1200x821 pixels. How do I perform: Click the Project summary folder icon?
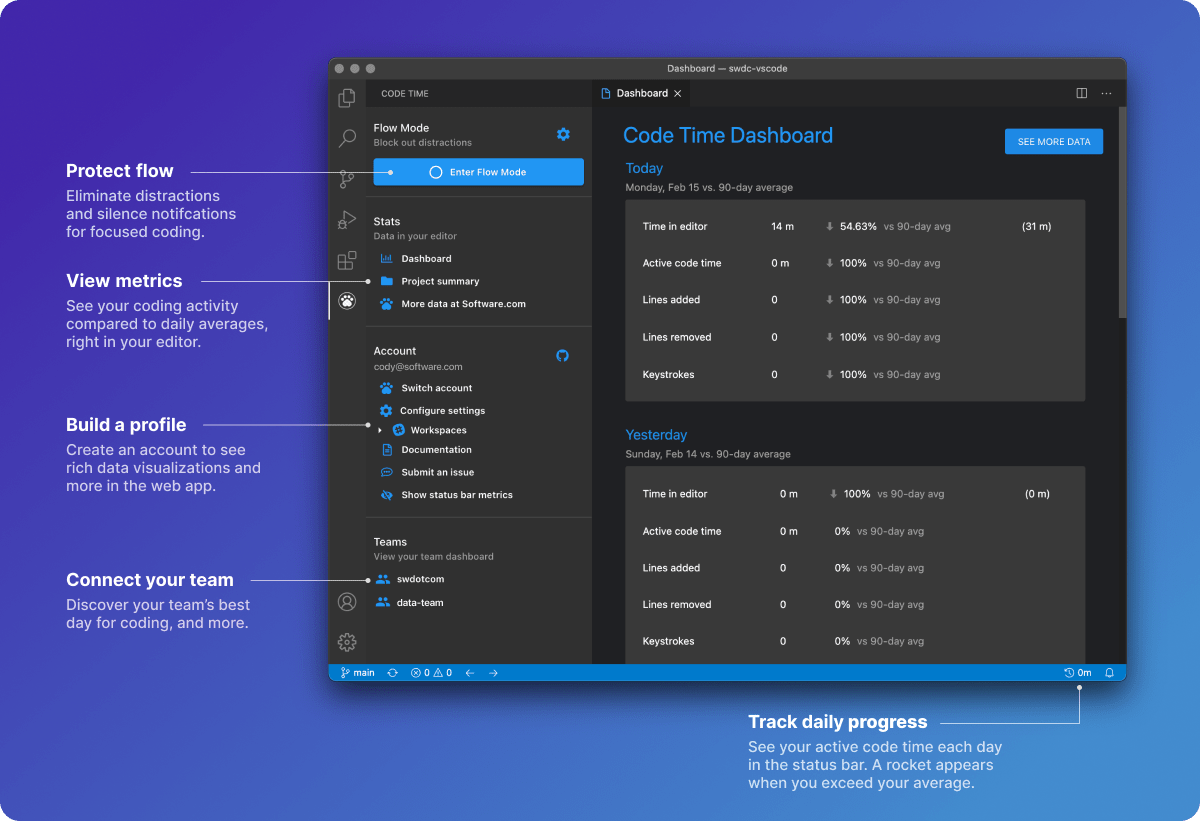[387, 281]
